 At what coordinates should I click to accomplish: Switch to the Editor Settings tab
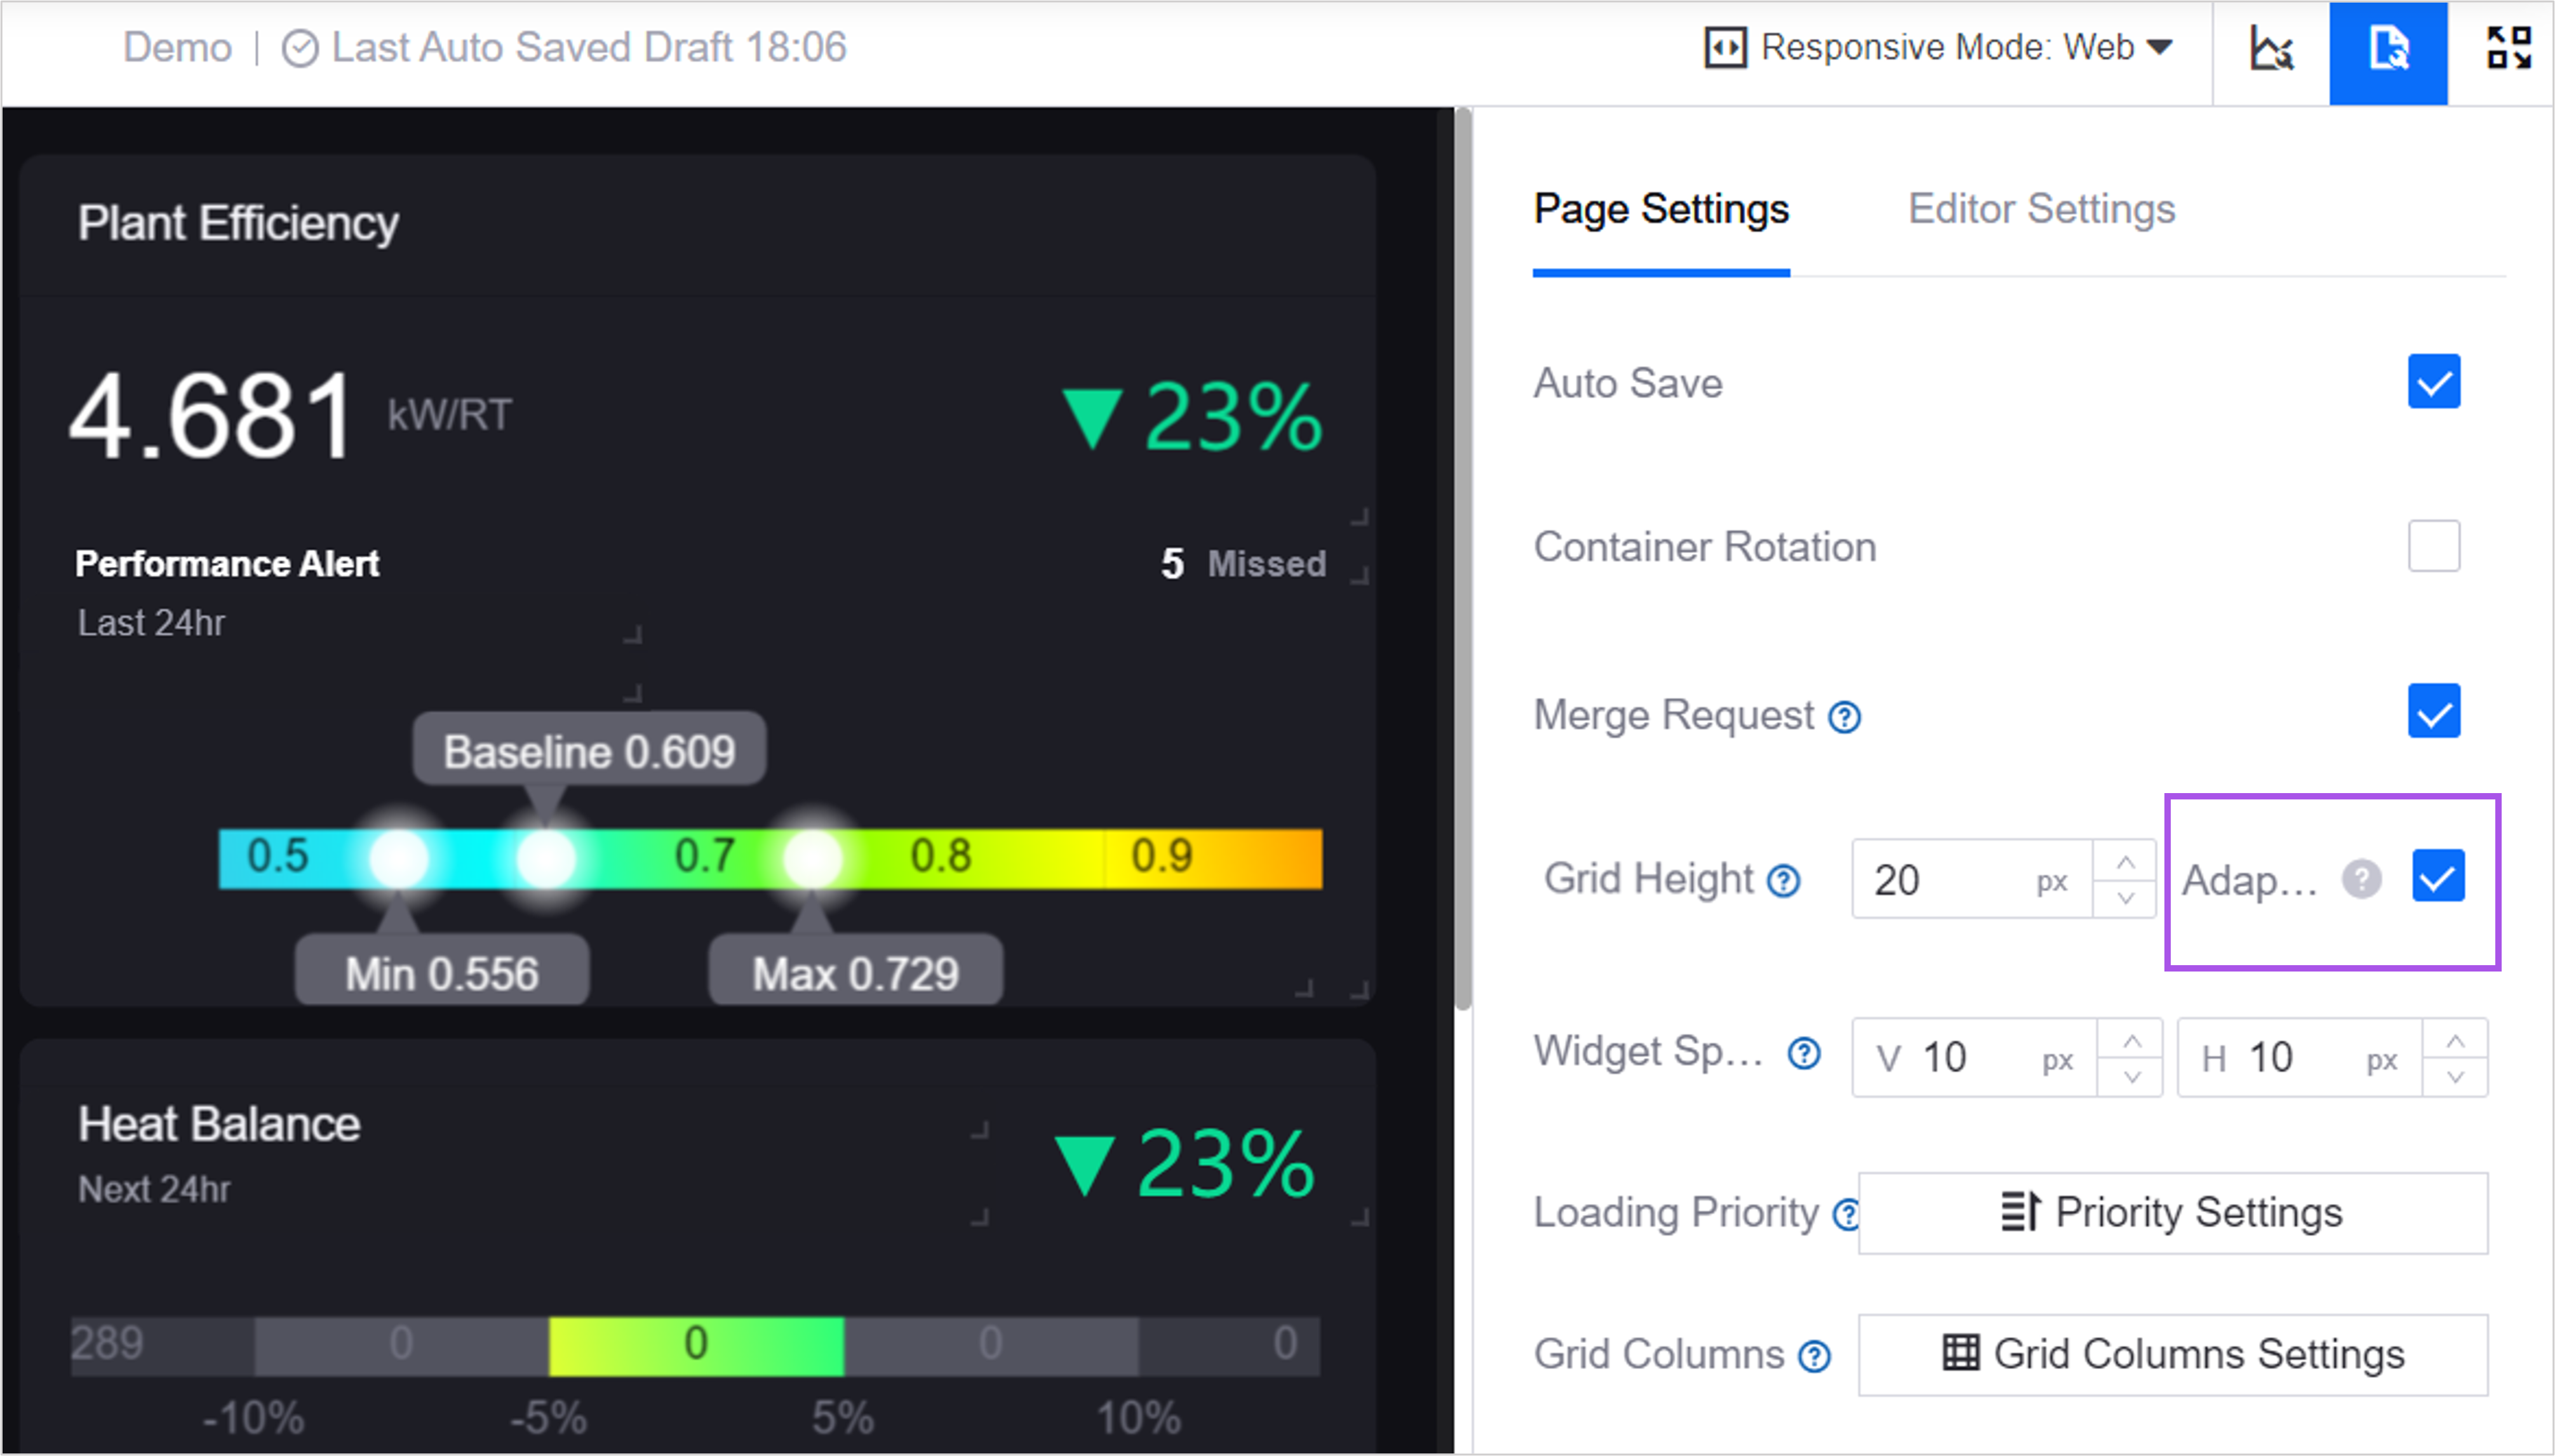pyautogui.click(x=2041, y=209)
